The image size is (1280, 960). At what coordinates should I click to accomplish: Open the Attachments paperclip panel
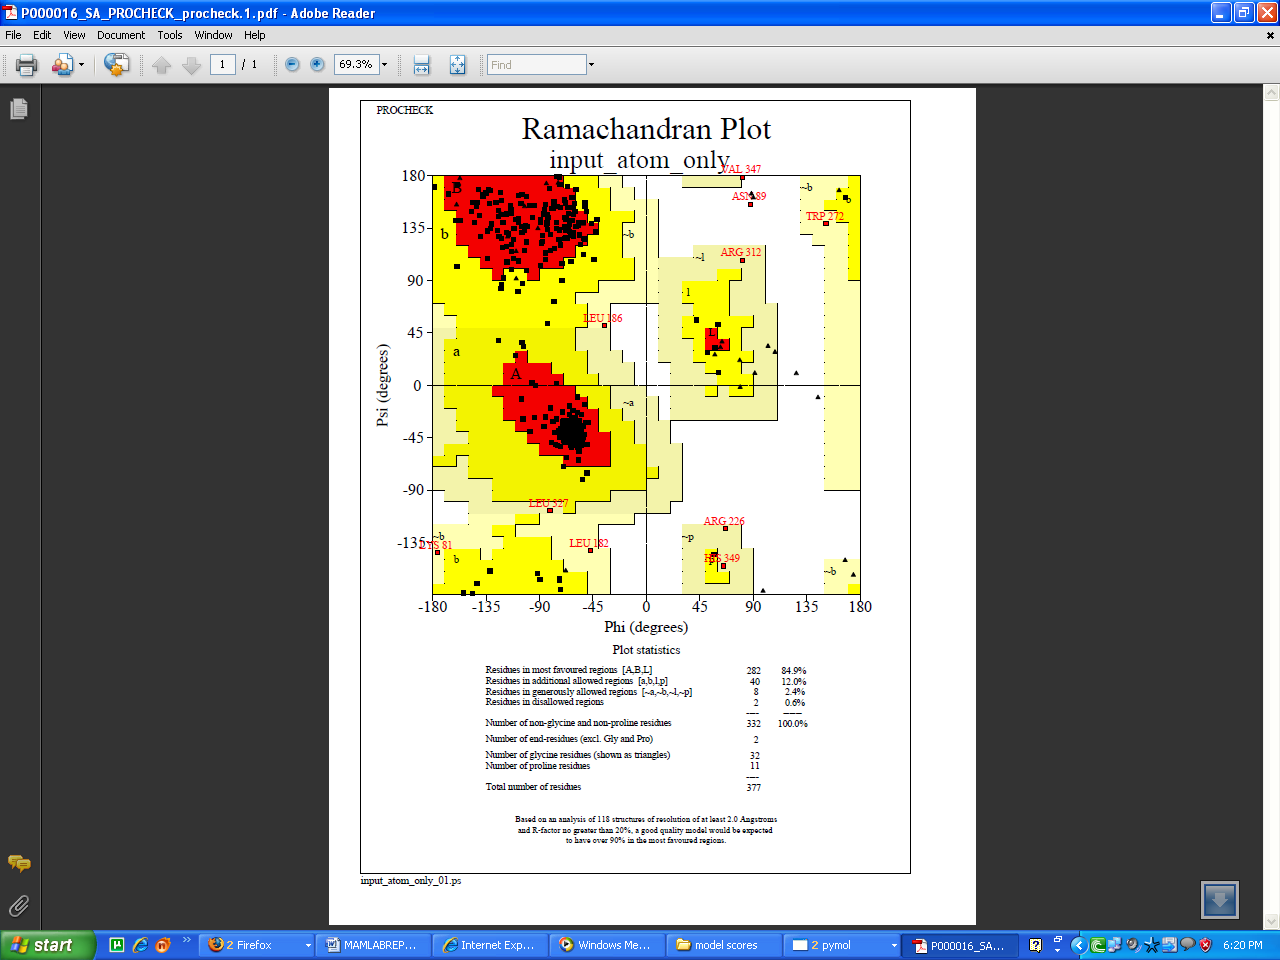(19, 906)
